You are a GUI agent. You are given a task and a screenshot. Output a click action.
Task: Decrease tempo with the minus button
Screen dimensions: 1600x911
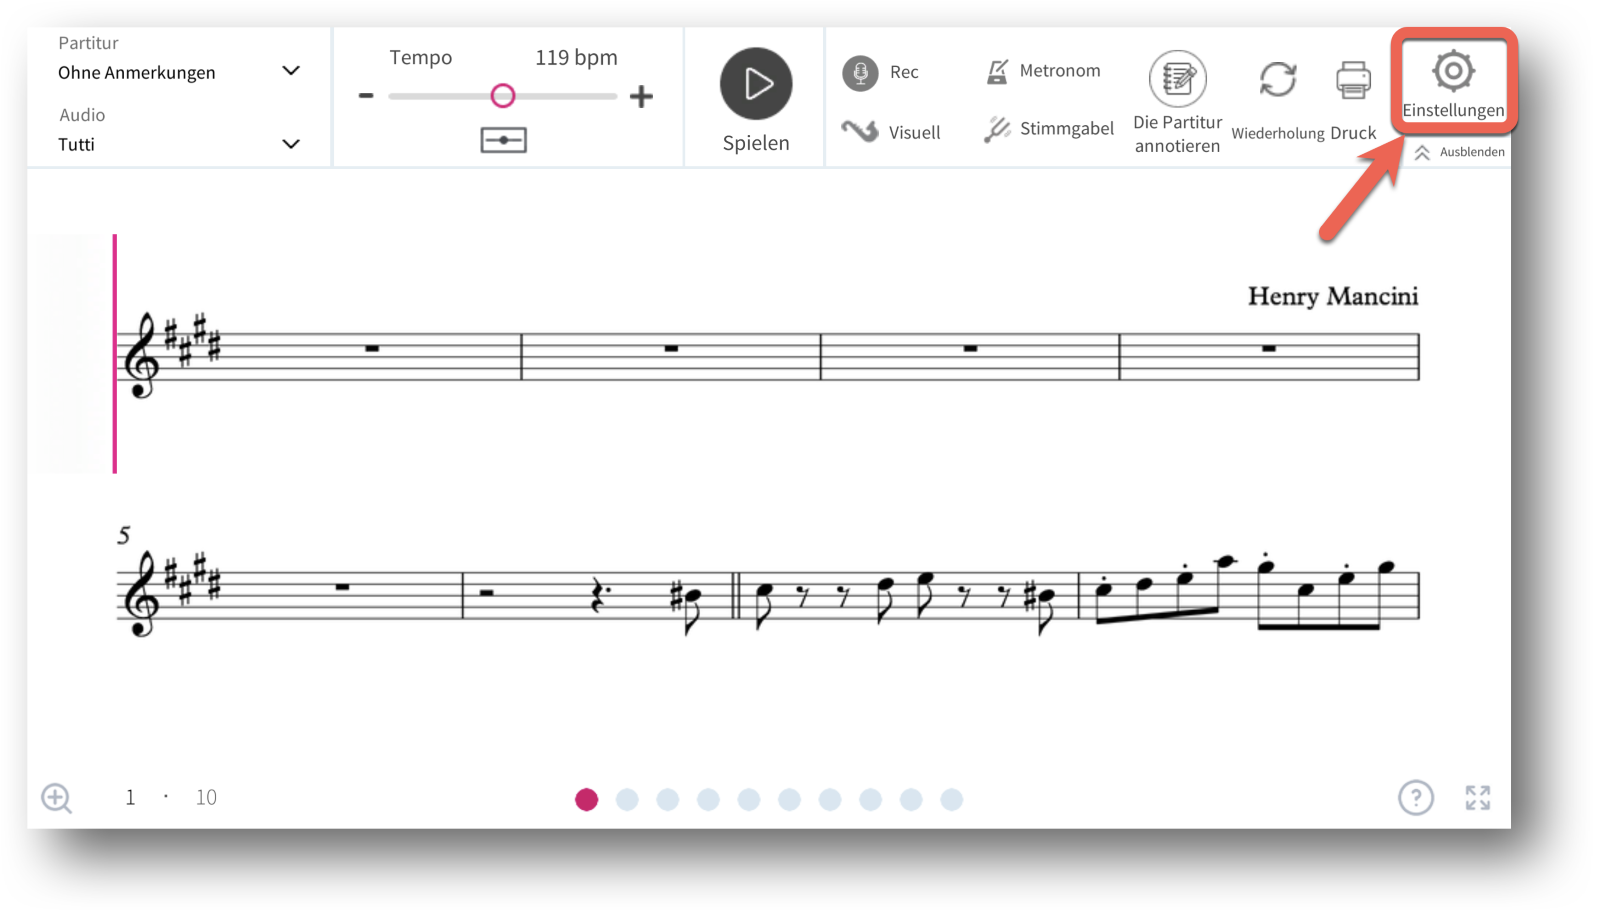pos(366,96)
